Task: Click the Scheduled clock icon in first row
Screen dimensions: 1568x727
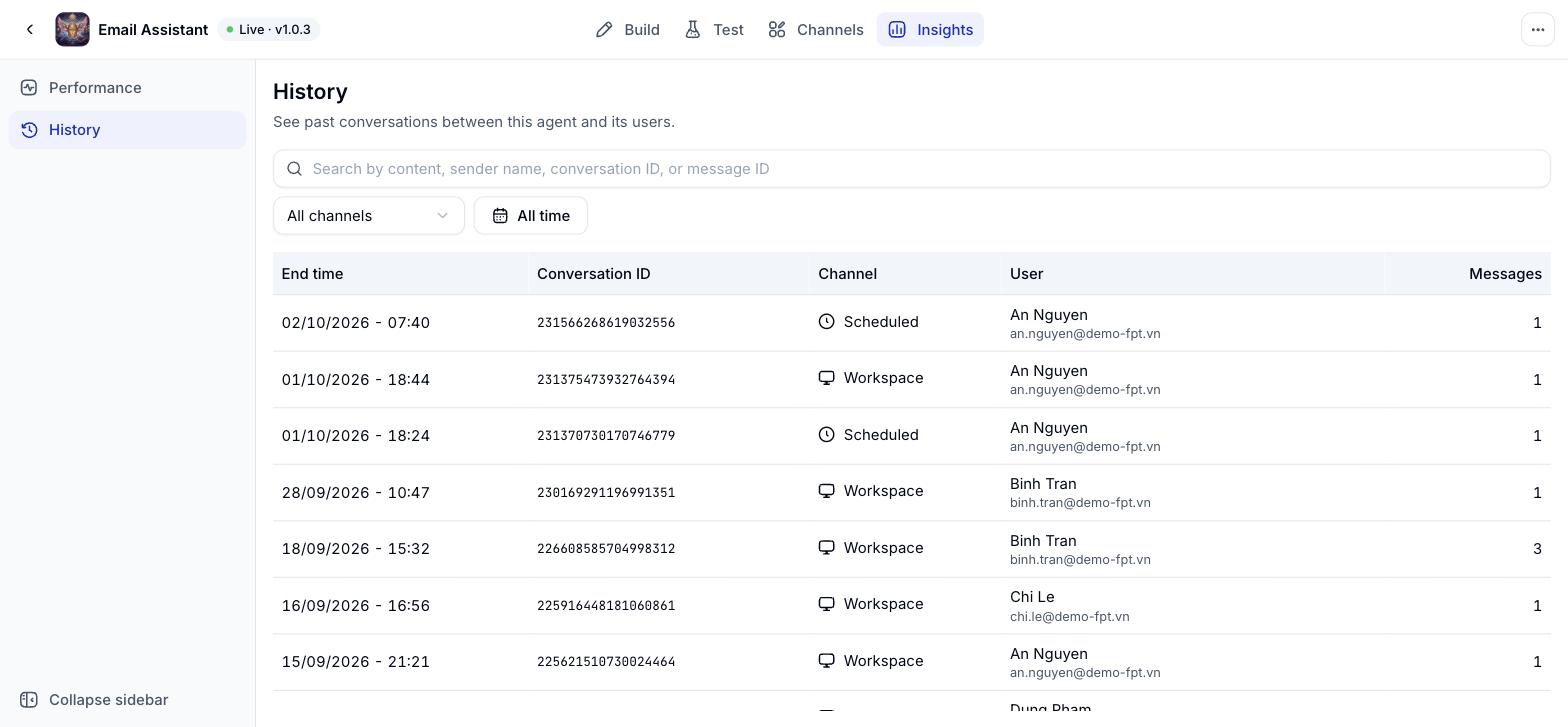Action: [826, 322]
